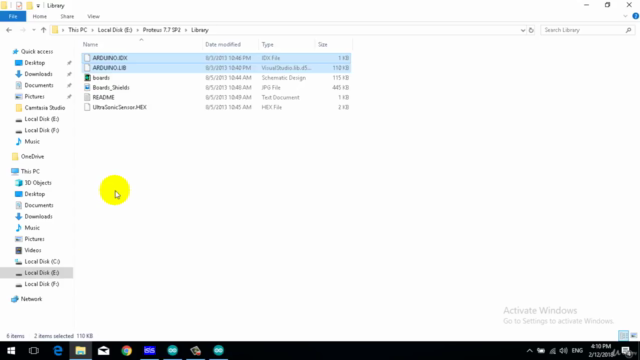Open OneDrive in navigation pane
Screen dimensions: 640x360
(x=32, y=156)
